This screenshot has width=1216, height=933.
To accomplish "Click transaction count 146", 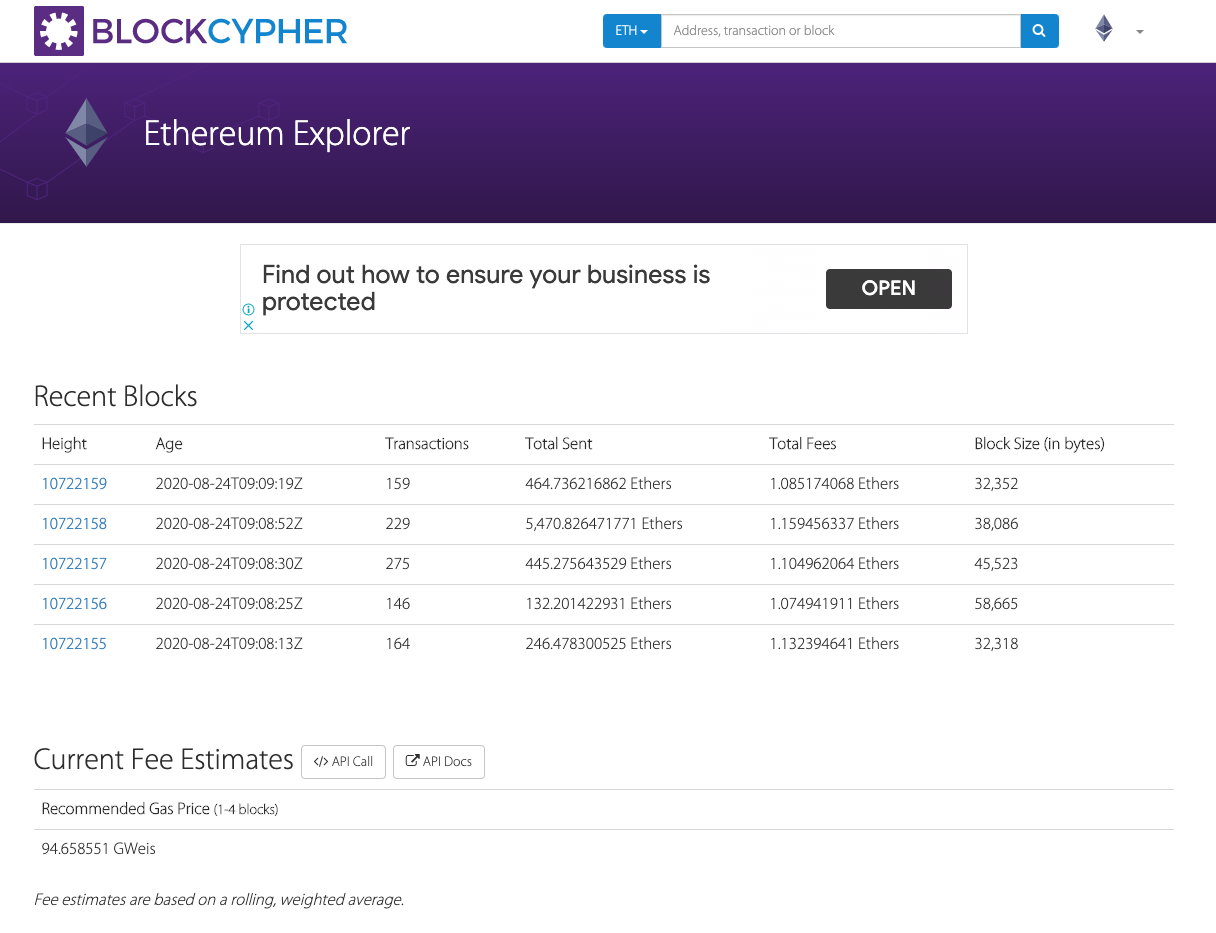I will pos(398,604).
